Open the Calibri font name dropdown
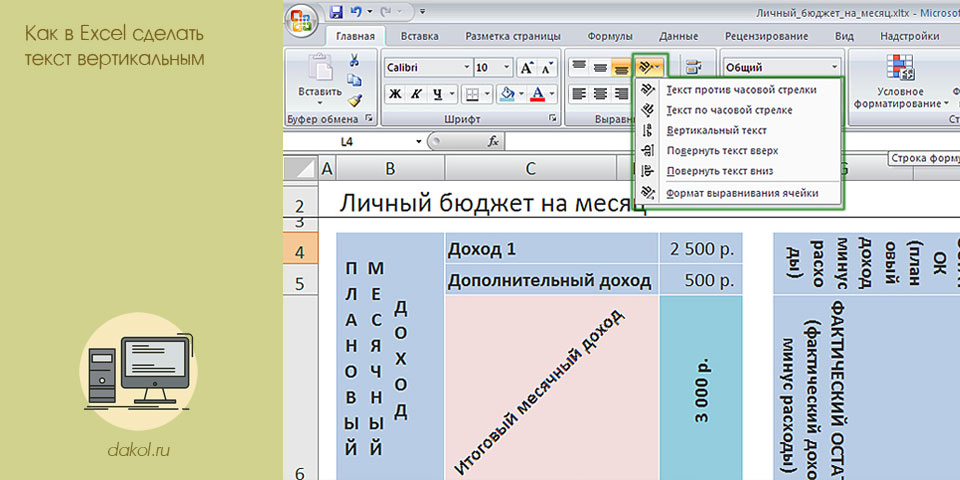This screenshot has width=960, height=480. click(x=467, y=67)
